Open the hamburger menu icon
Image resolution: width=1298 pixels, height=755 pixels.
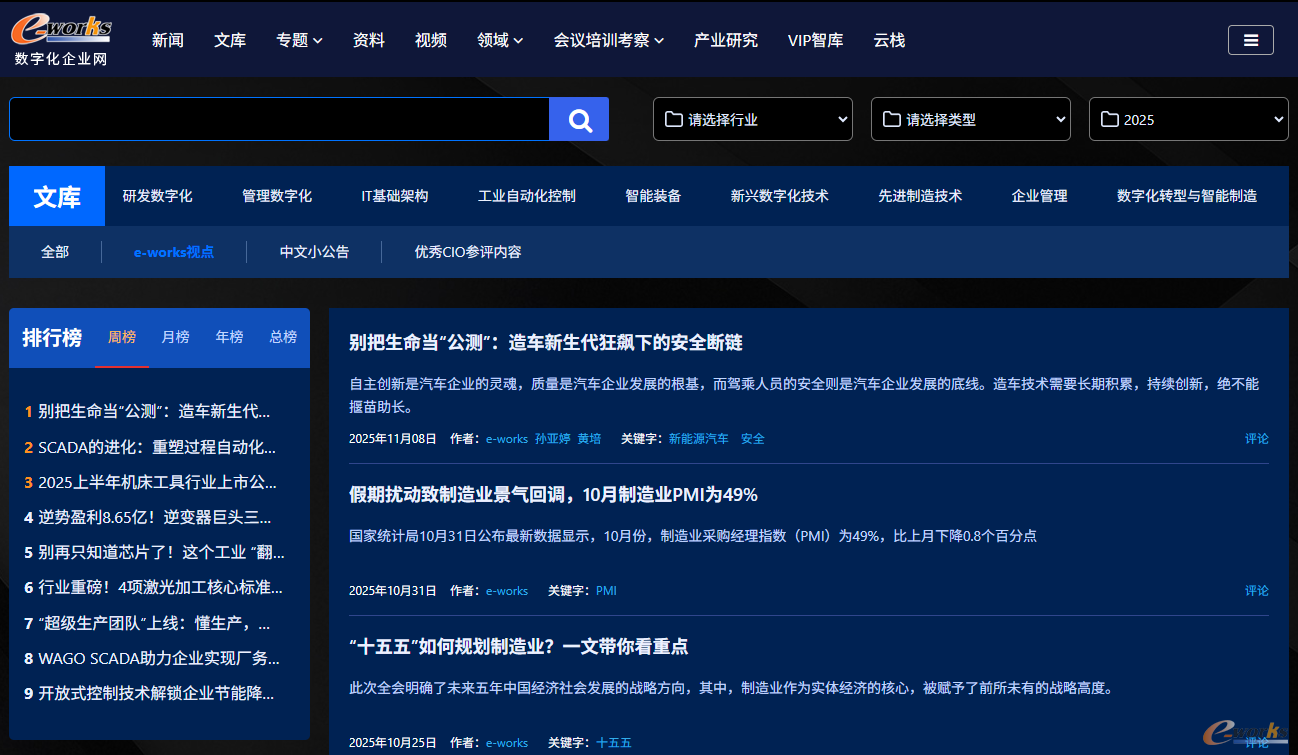click(1250, 40)
